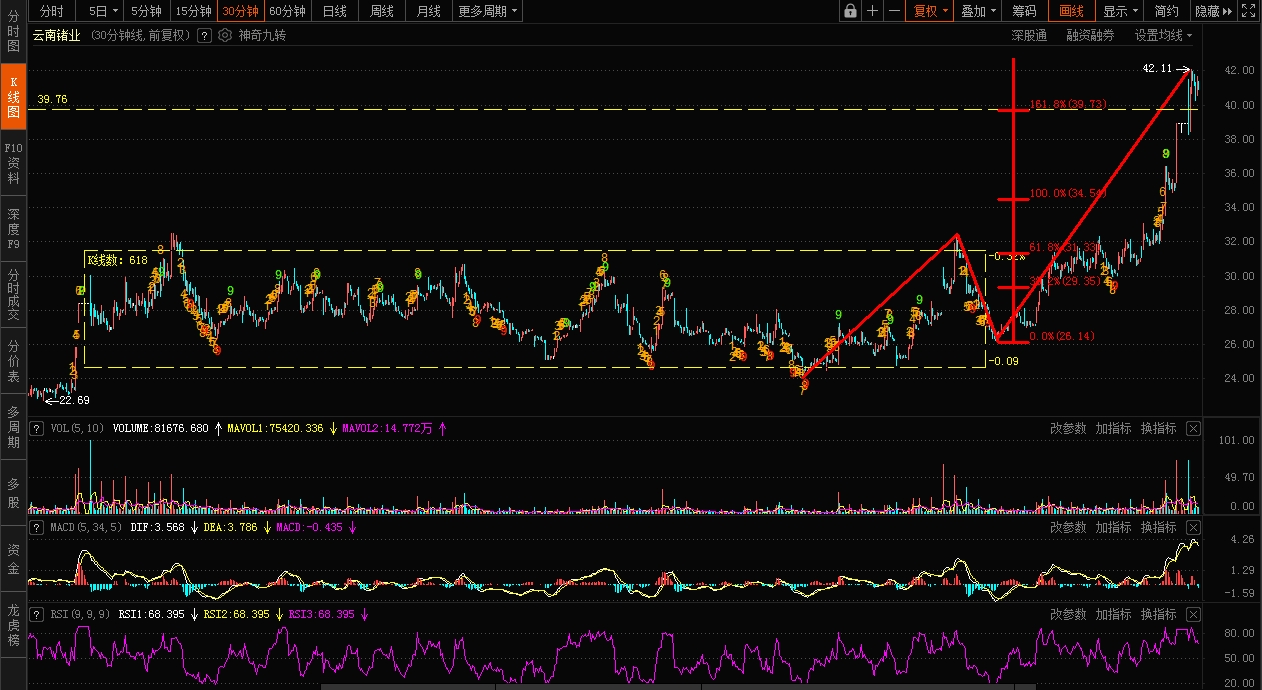Click the 100.0%(34.54) Fibonacci level label
This screenshot has width=1262, height=690.
pyautogui.click(x=1068, y=192)
